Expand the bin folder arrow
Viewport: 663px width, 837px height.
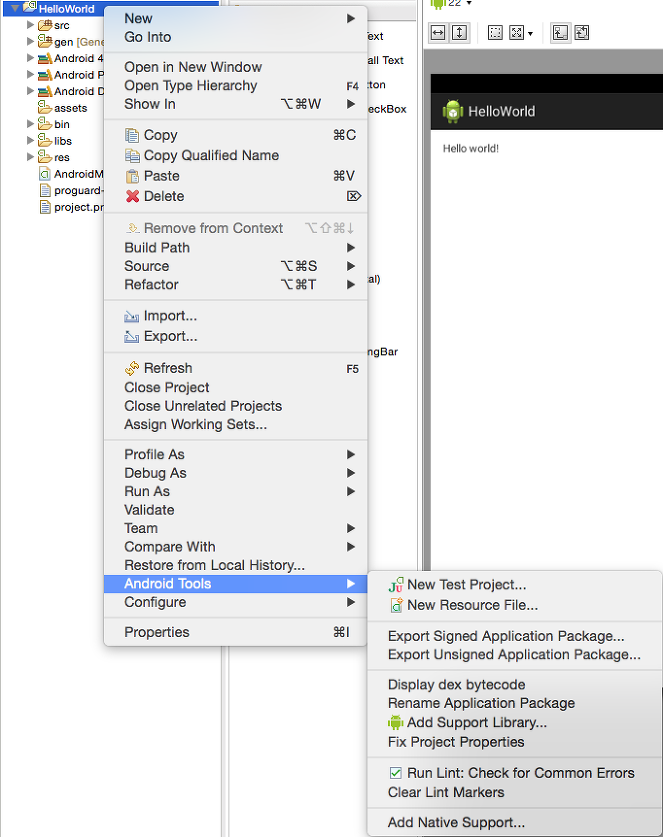coord(30,124)
